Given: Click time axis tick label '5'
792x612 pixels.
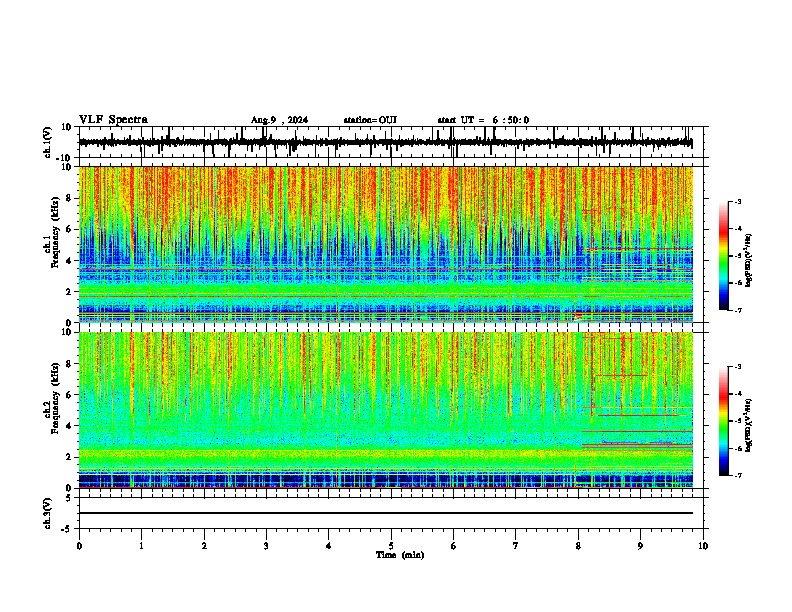Looking at the screenshot, I should point(391,546).
